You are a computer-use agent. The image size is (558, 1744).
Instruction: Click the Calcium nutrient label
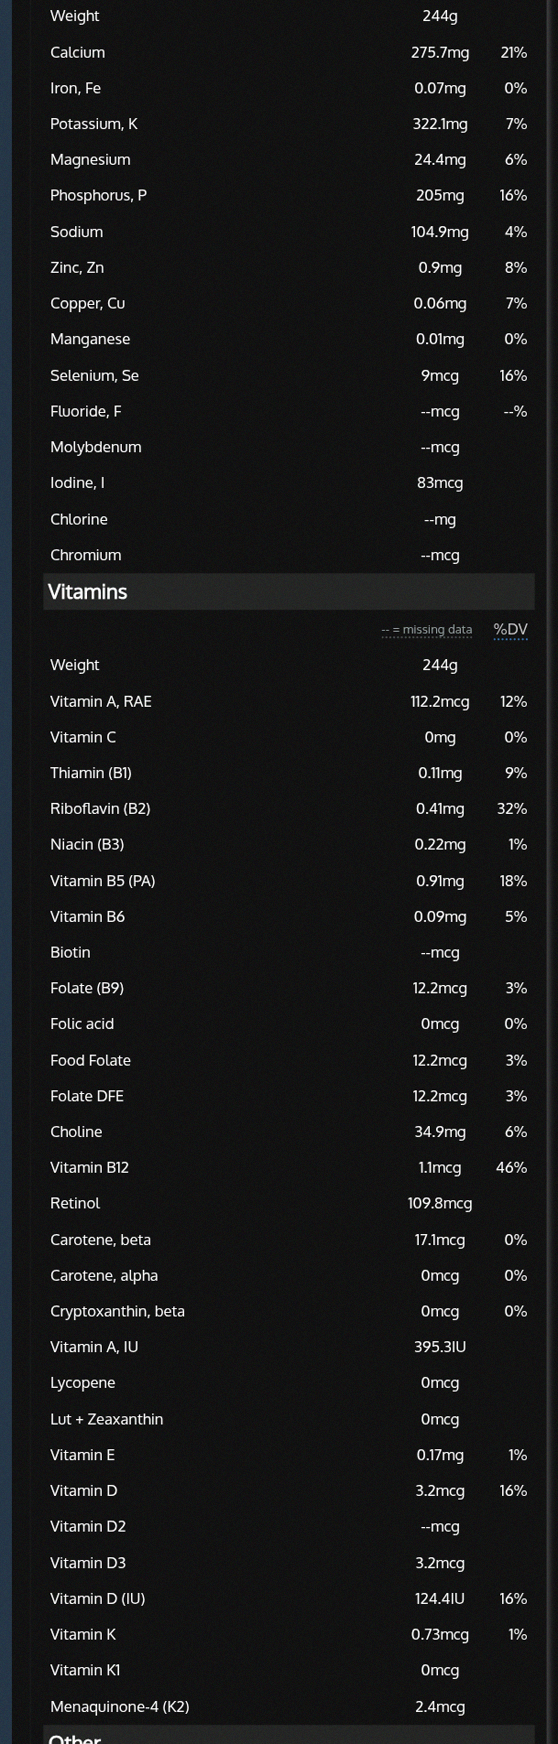coord(78,52)
